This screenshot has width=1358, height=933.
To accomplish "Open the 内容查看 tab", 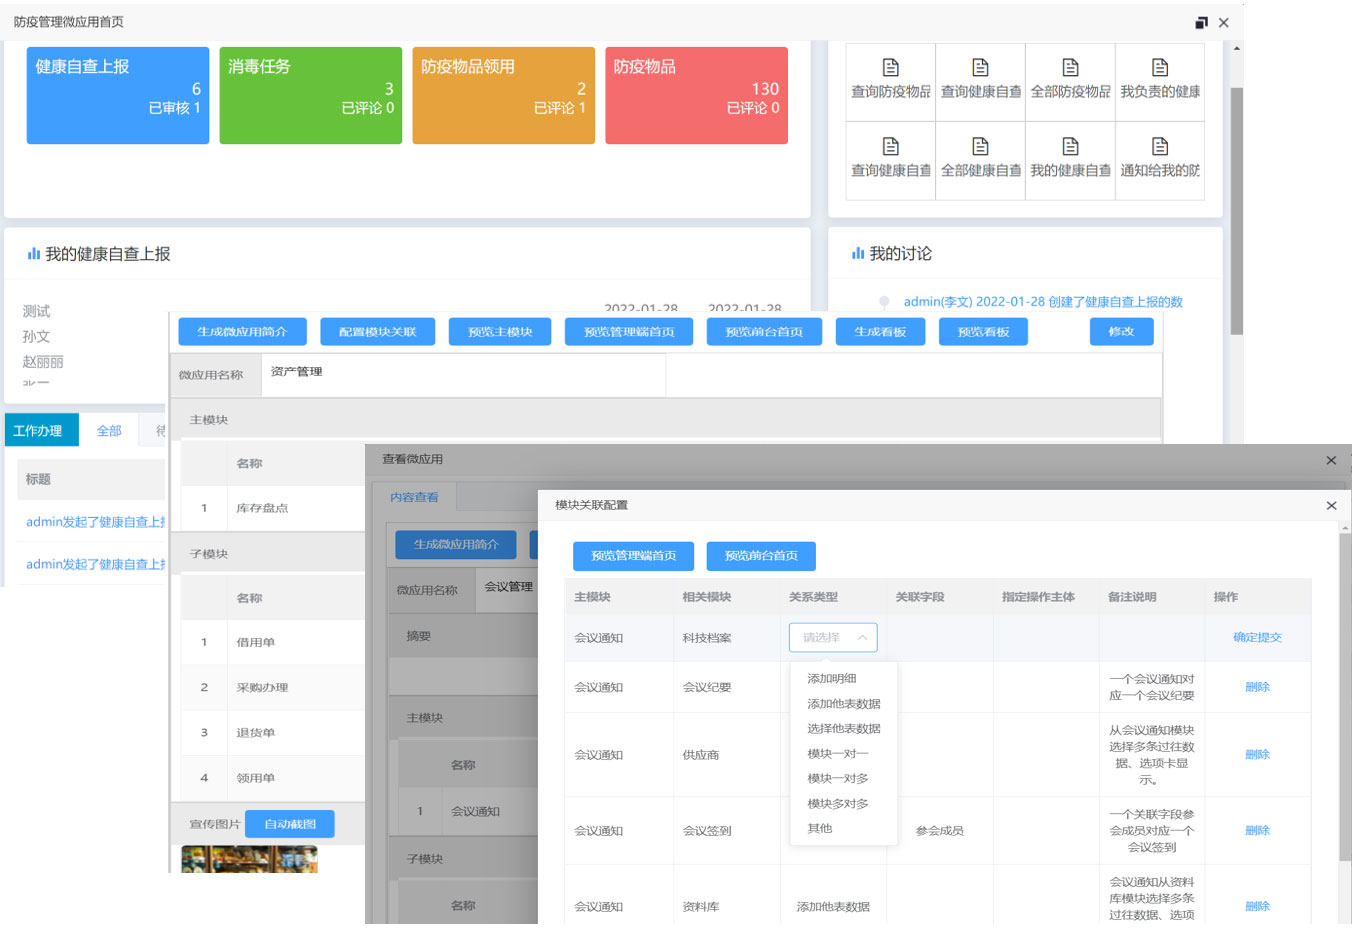I will coord(414,498).
